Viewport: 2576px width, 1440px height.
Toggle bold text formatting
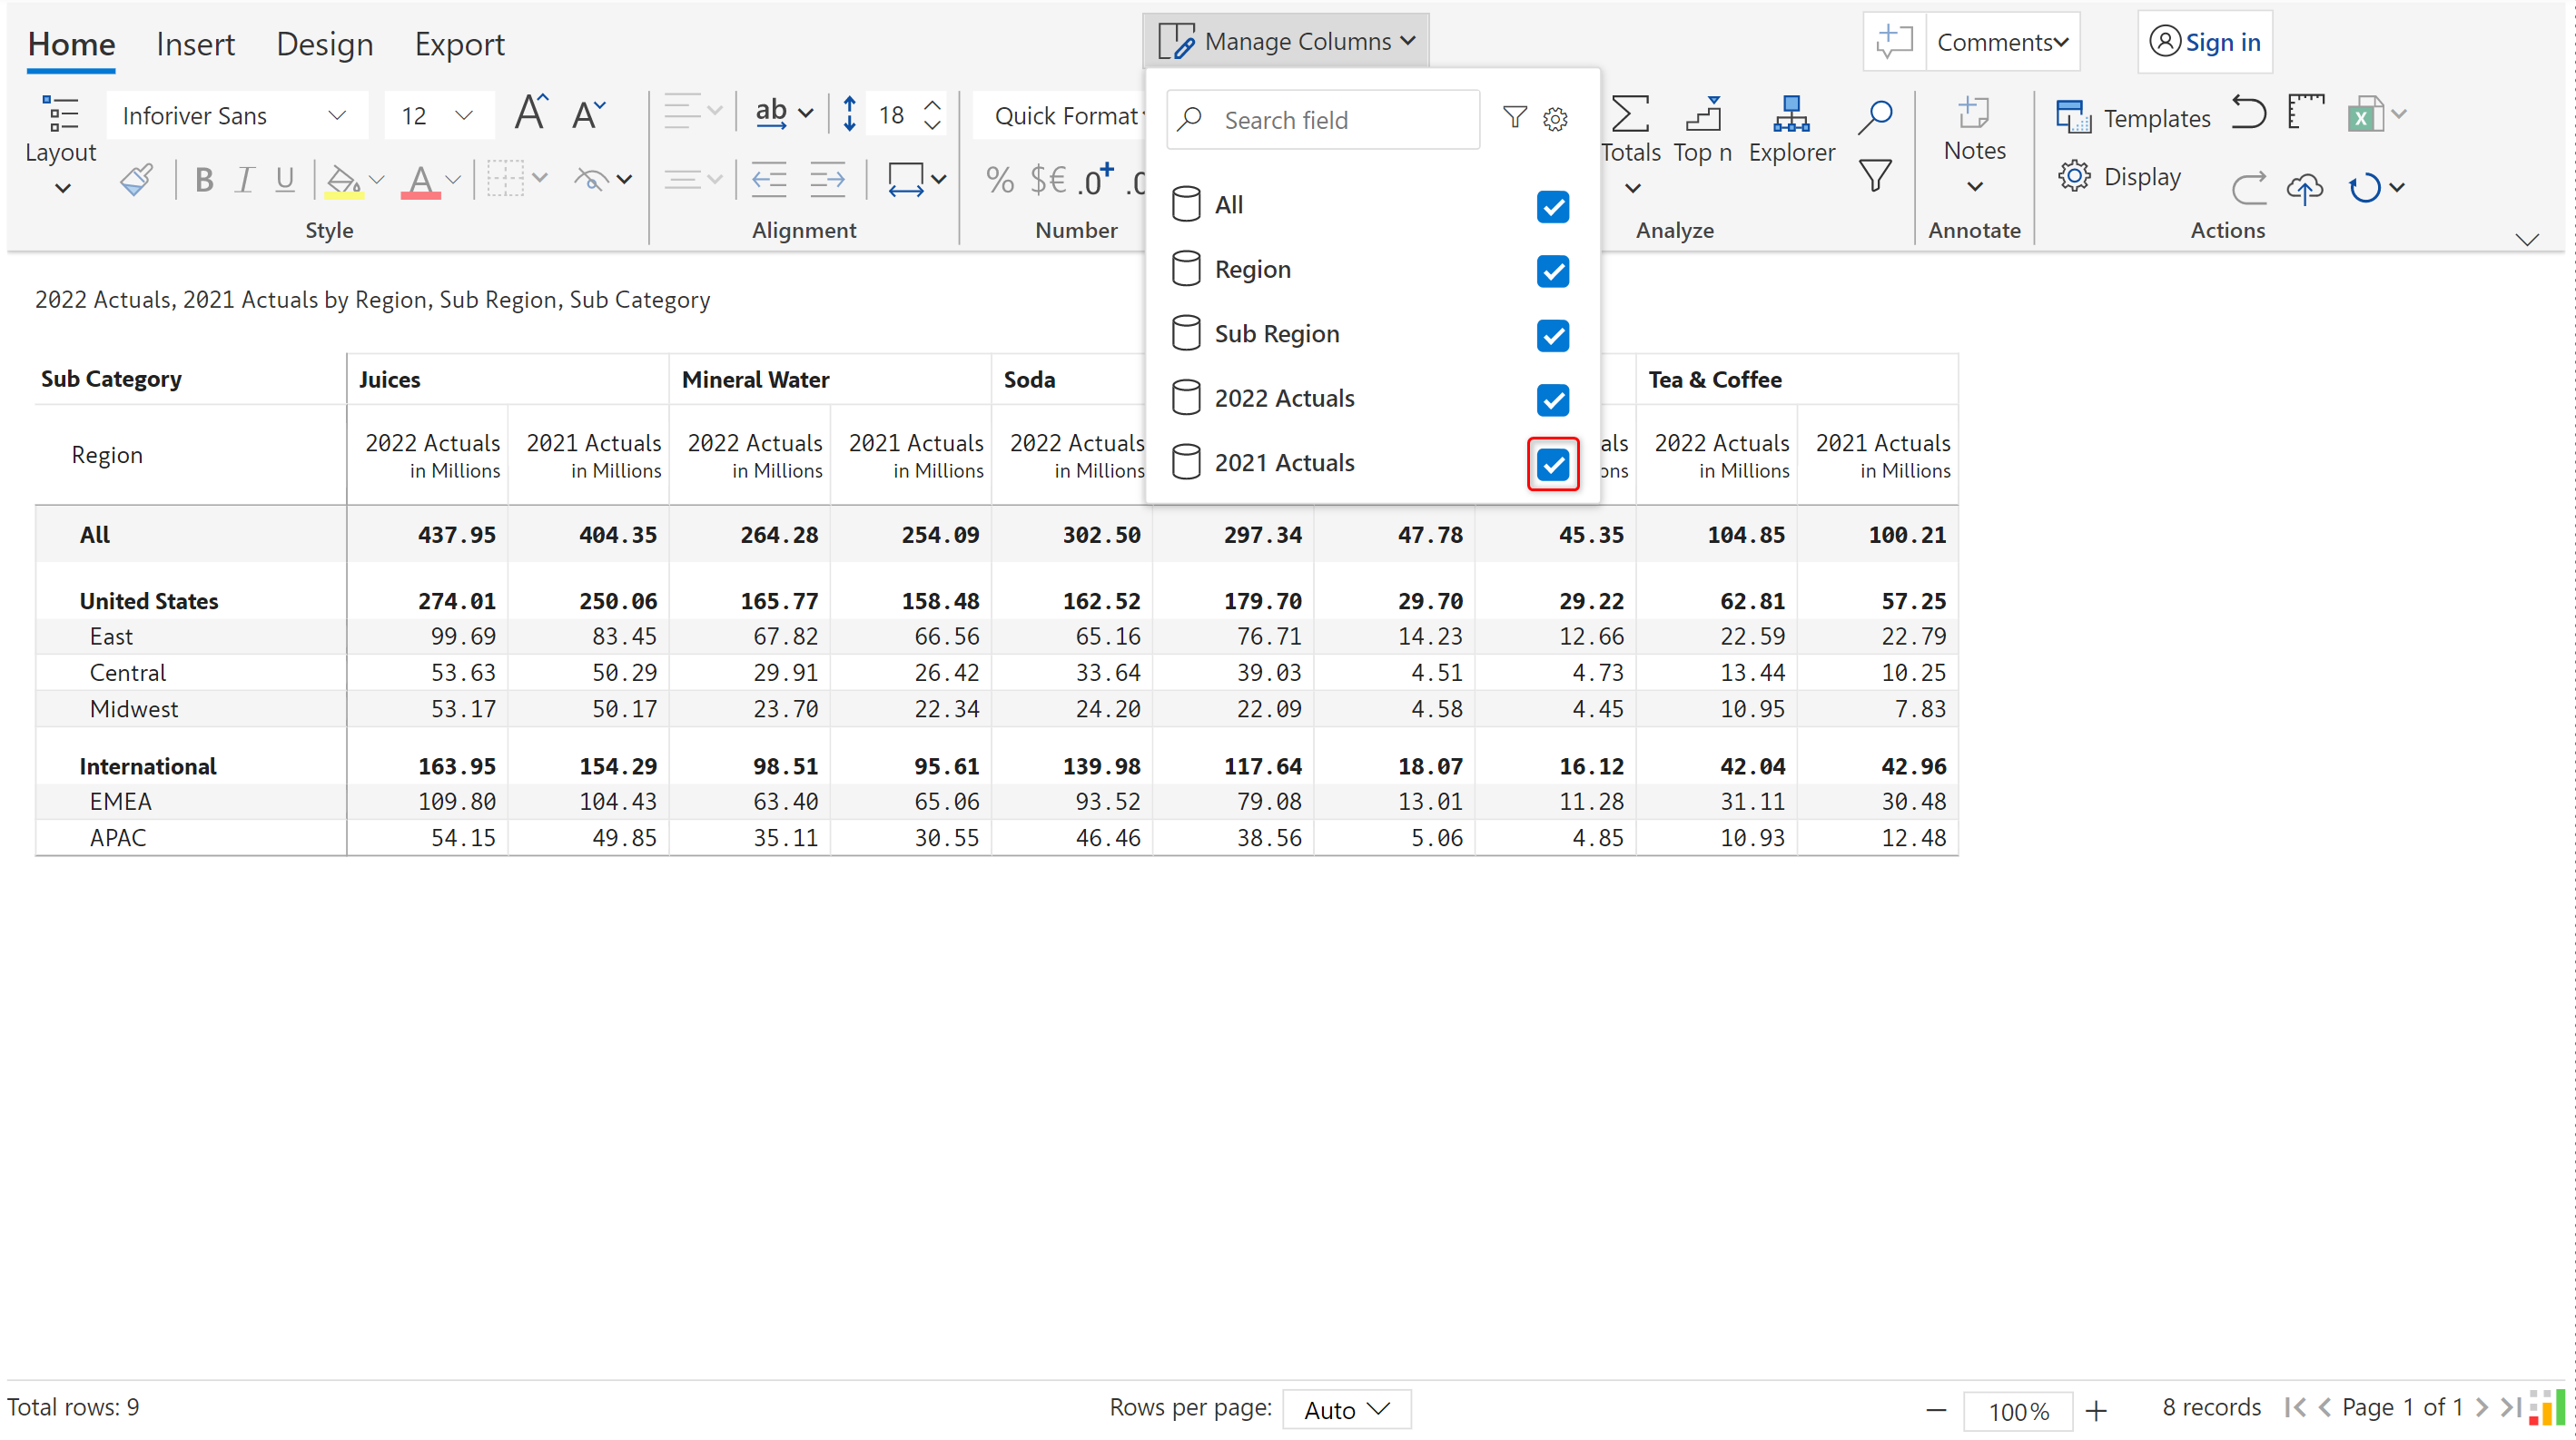click(204, 180)
